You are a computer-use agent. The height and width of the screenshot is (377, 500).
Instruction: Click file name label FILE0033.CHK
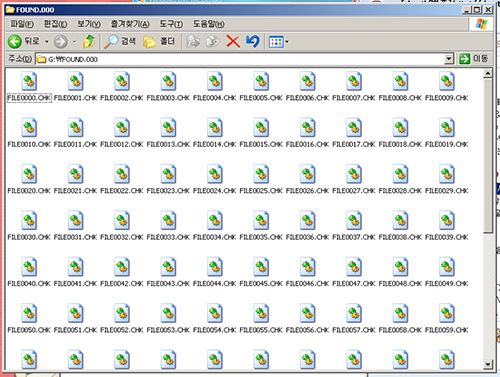pos(168,237)
